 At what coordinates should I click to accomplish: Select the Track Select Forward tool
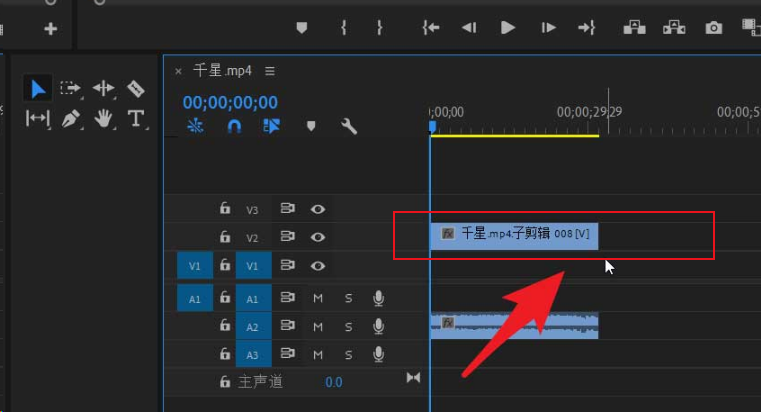[x=70, y=89]
